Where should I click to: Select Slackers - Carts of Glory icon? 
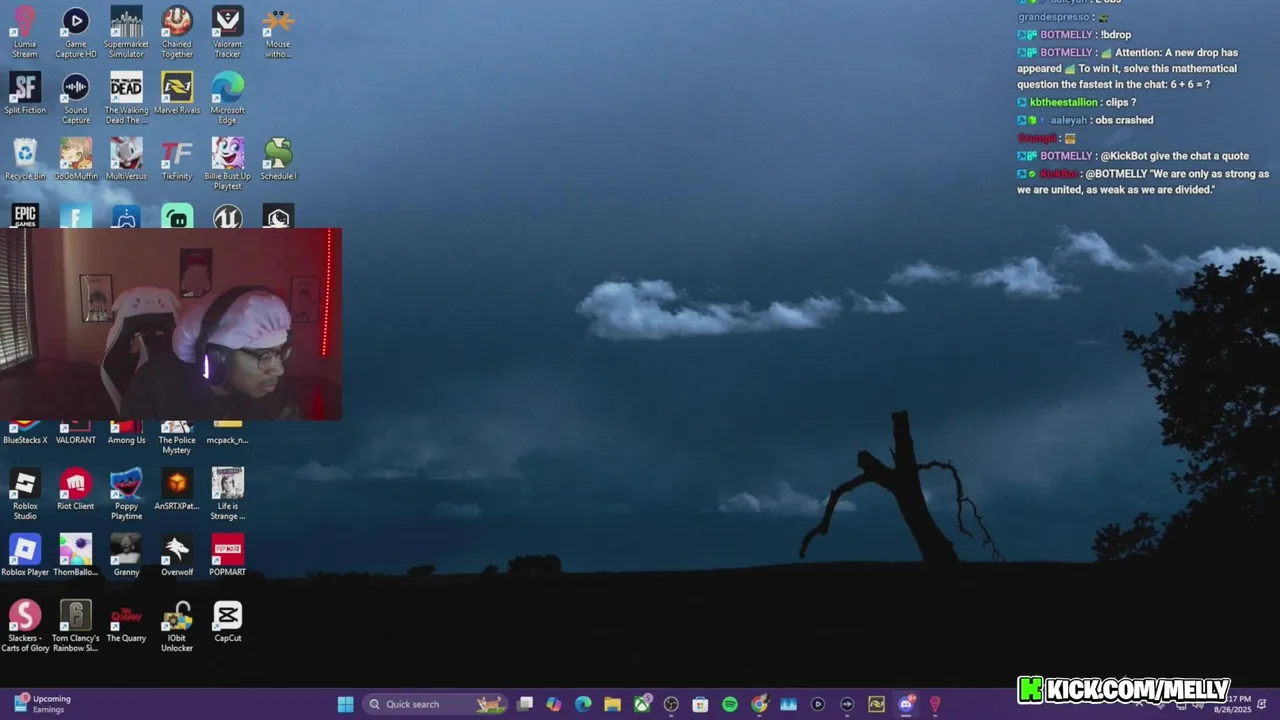pos(25,626)
